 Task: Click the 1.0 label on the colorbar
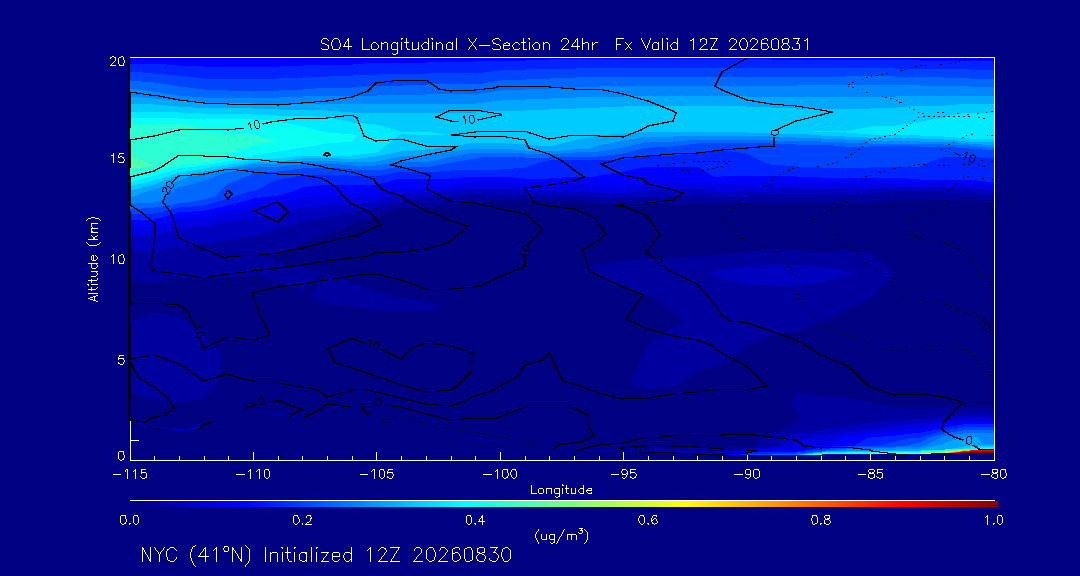pos(992,520)
